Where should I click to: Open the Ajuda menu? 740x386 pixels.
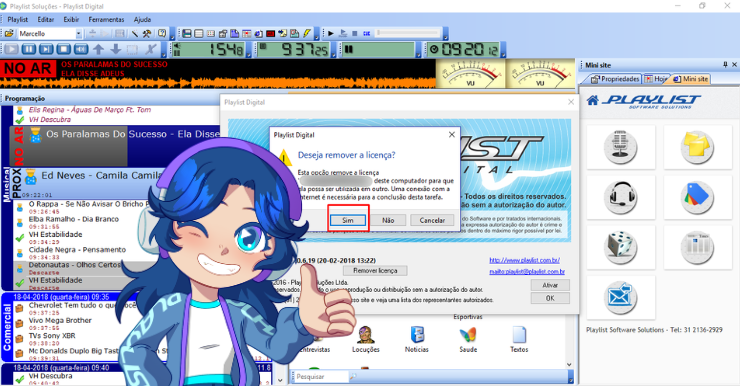(142, 19)
